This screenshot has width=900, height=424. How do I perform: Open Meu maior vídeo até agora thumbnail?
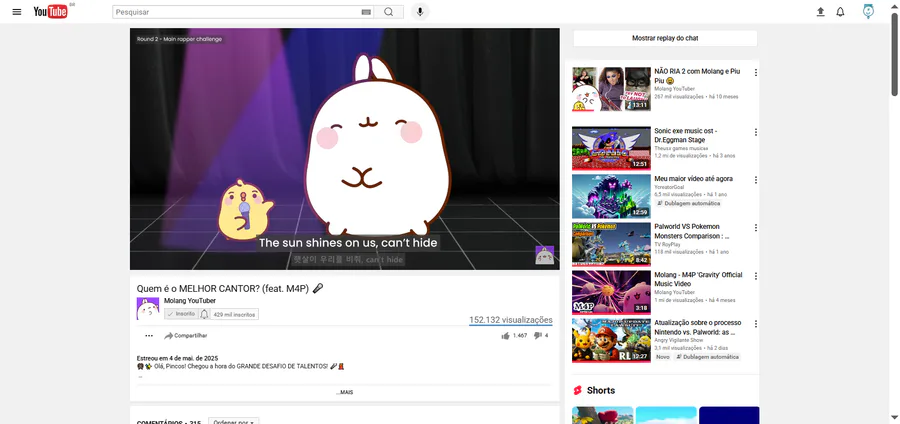(611, 197)
